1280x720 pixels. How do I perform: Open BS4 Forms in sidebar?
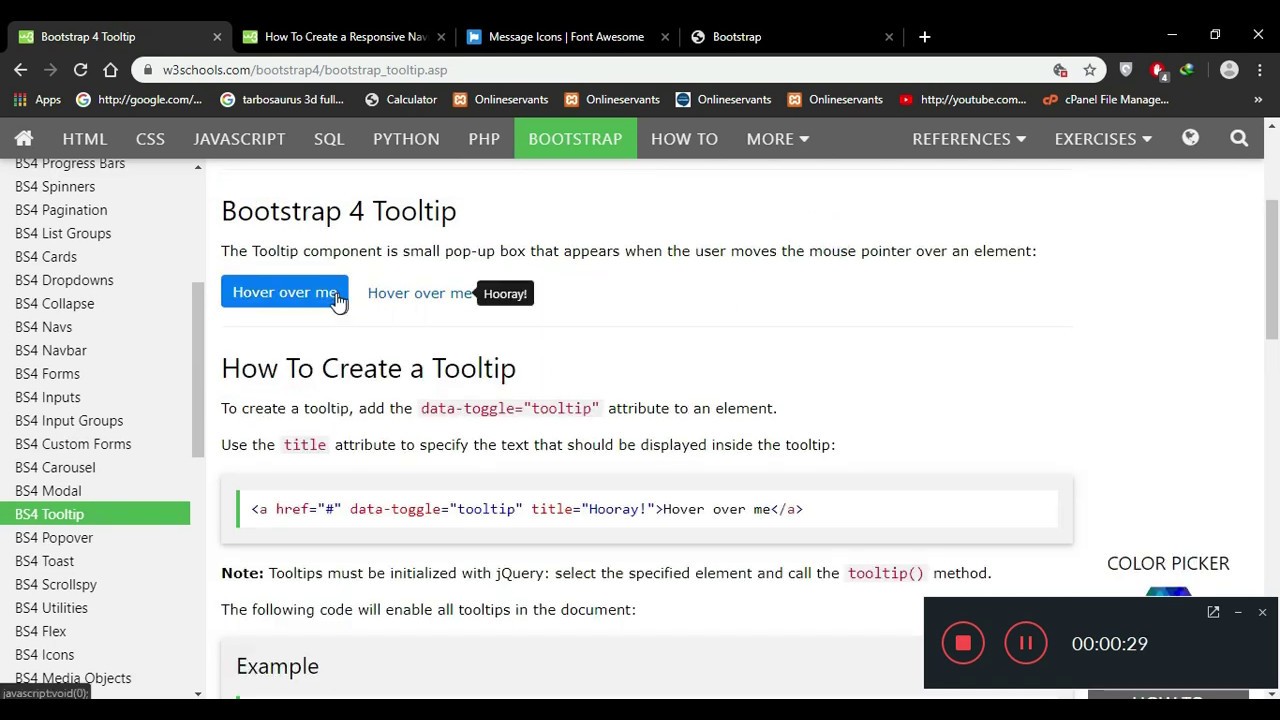[x=47, y=374]
